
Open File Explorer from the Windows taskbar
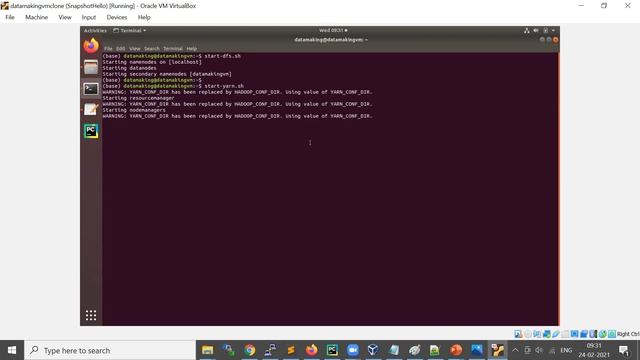207,350
